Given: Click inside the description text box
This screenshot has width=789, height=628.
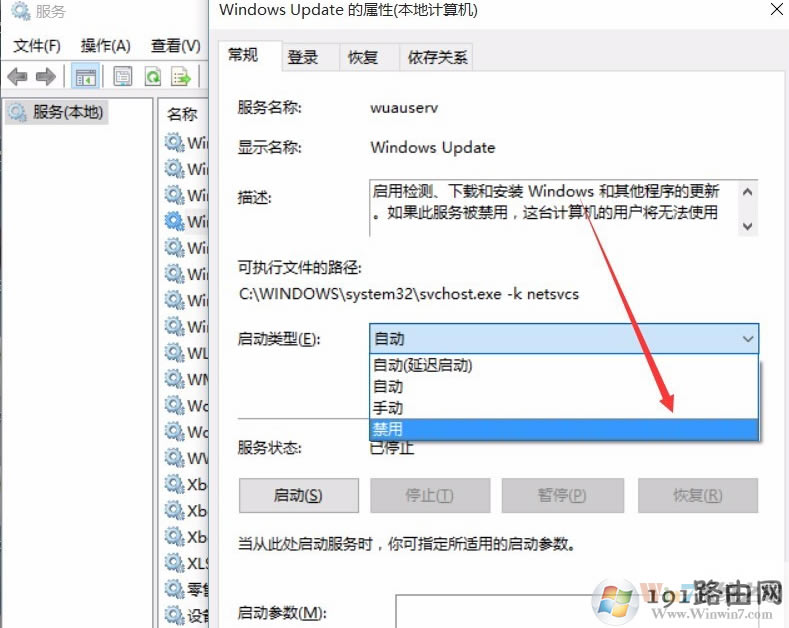Looking at the screenshot, I should 554,207.
